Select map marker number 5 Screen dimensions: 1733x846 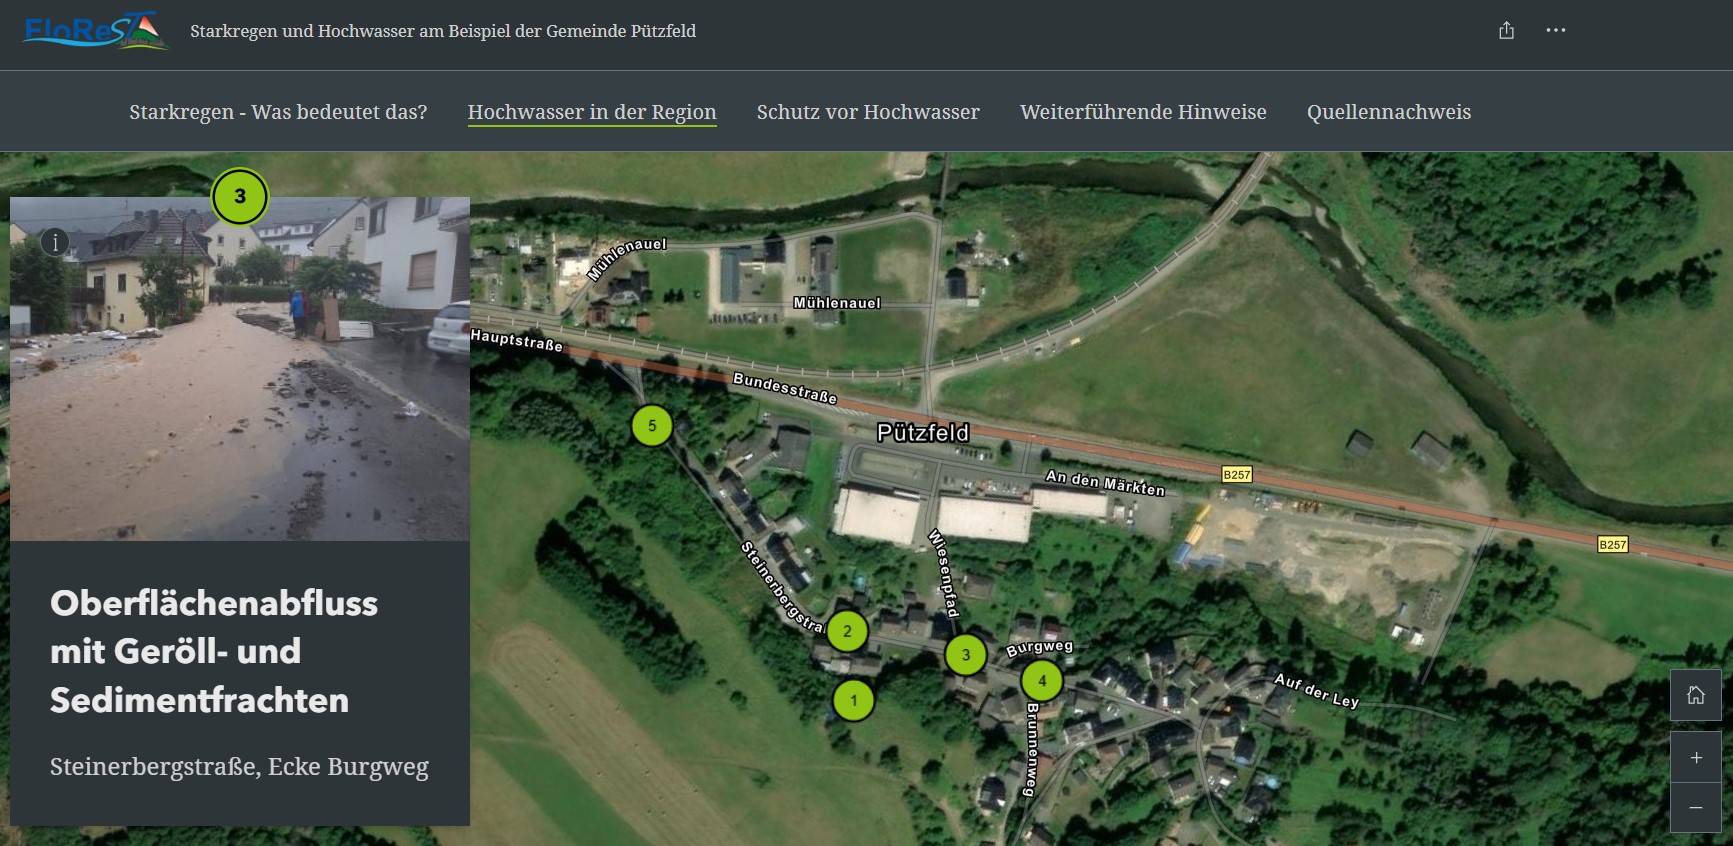[652, 426]
